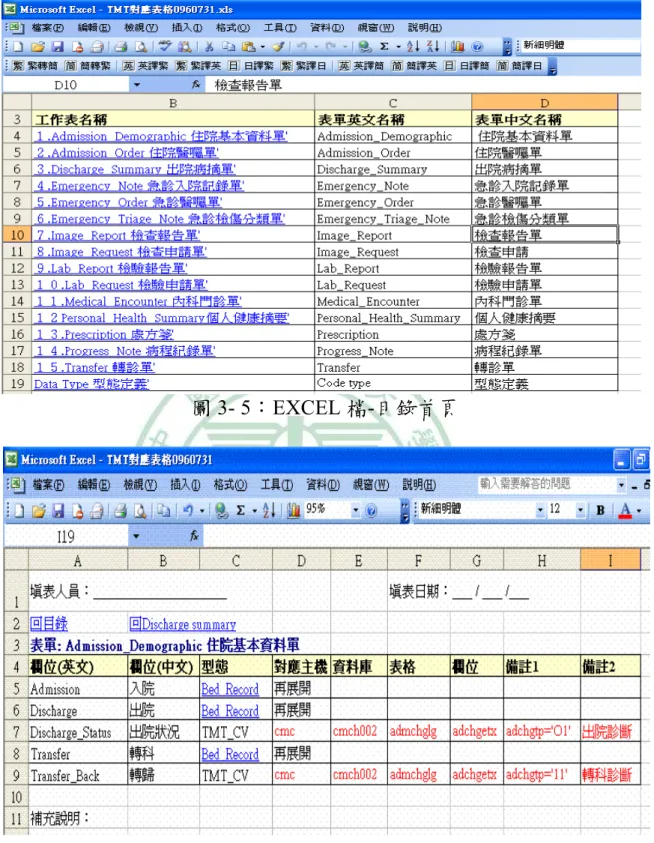Screen dimensions: 654x843
Task: Click Open folder icon in directory-sheet window
Action: click(38, 47)
